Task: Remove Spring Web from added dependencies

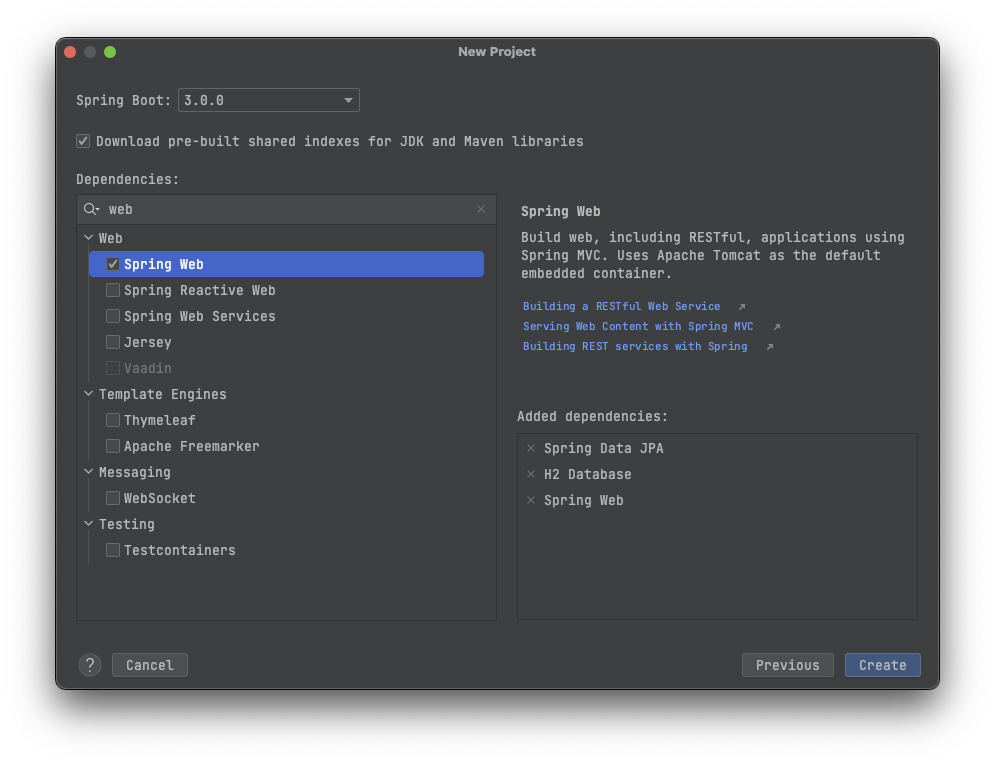Action: point(531,500)
